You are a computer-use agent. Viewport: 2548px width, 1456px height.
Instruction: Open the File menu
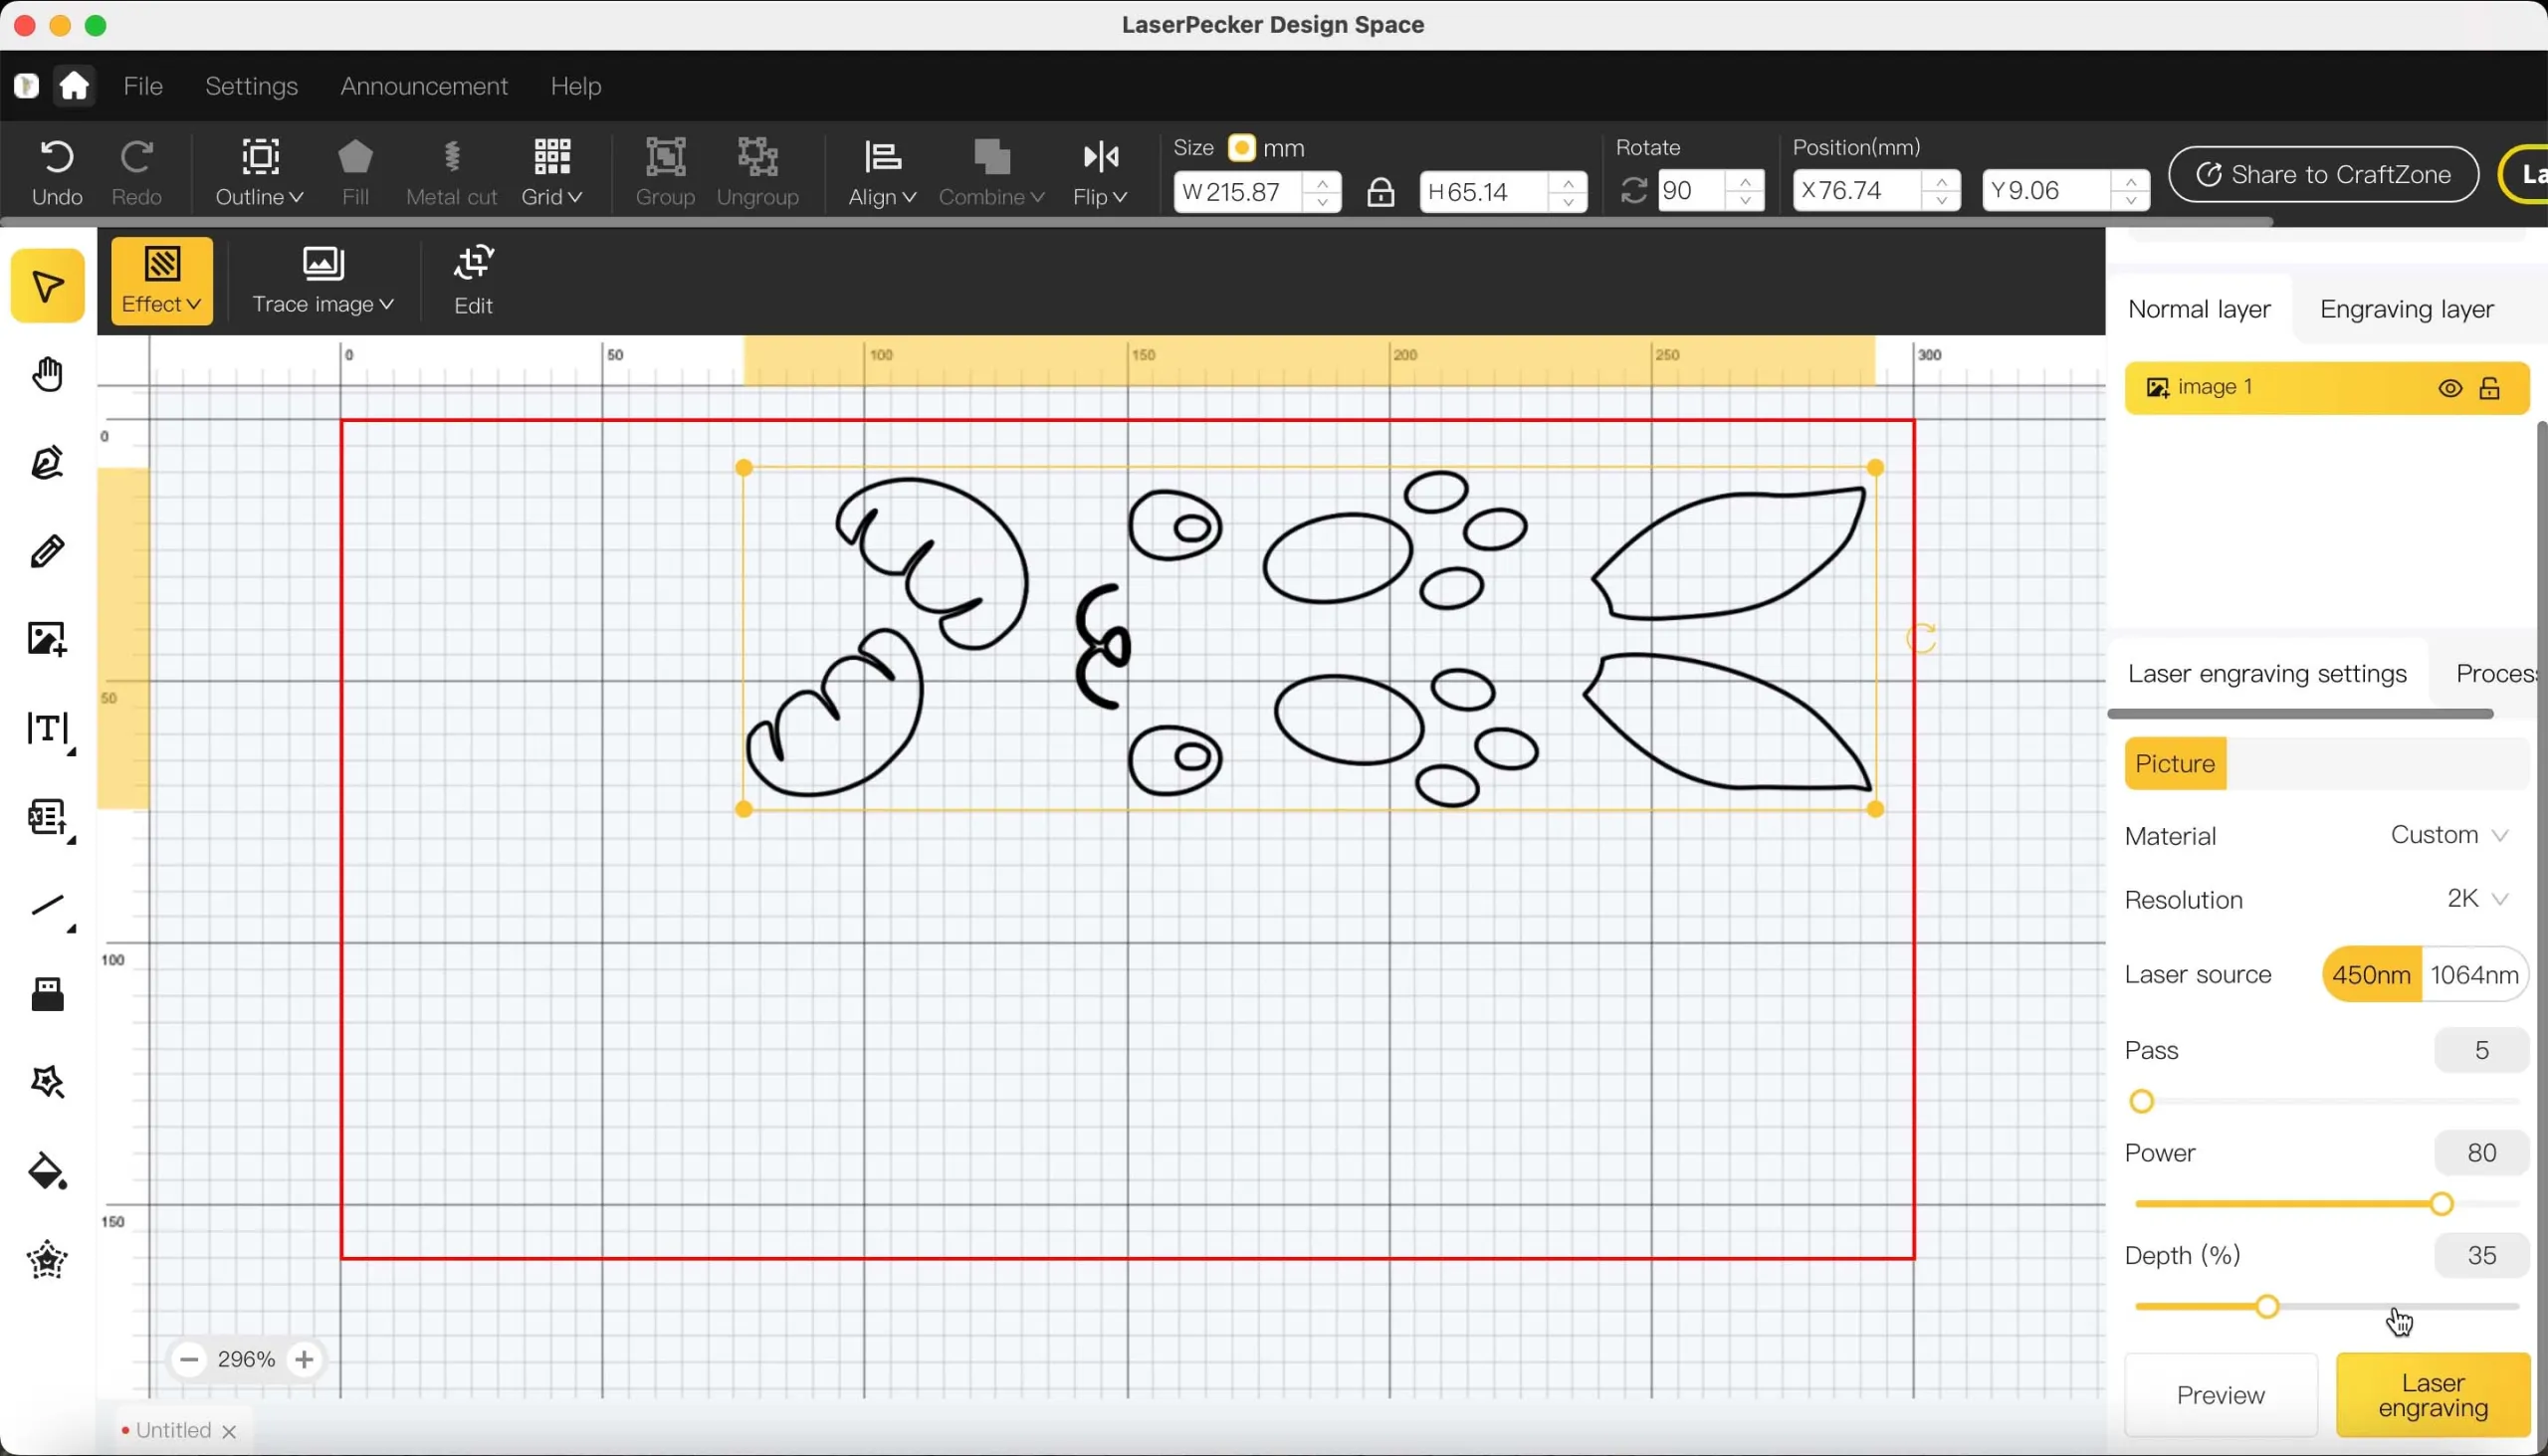pos(143,86)
